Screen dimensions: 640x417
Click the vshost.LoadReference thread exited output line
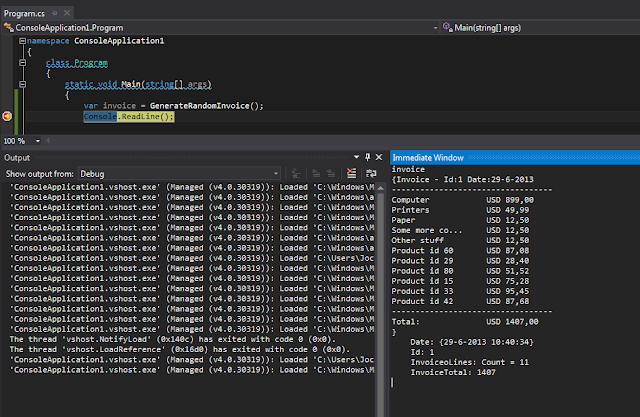pyautogui.click(x=180, y=350)
